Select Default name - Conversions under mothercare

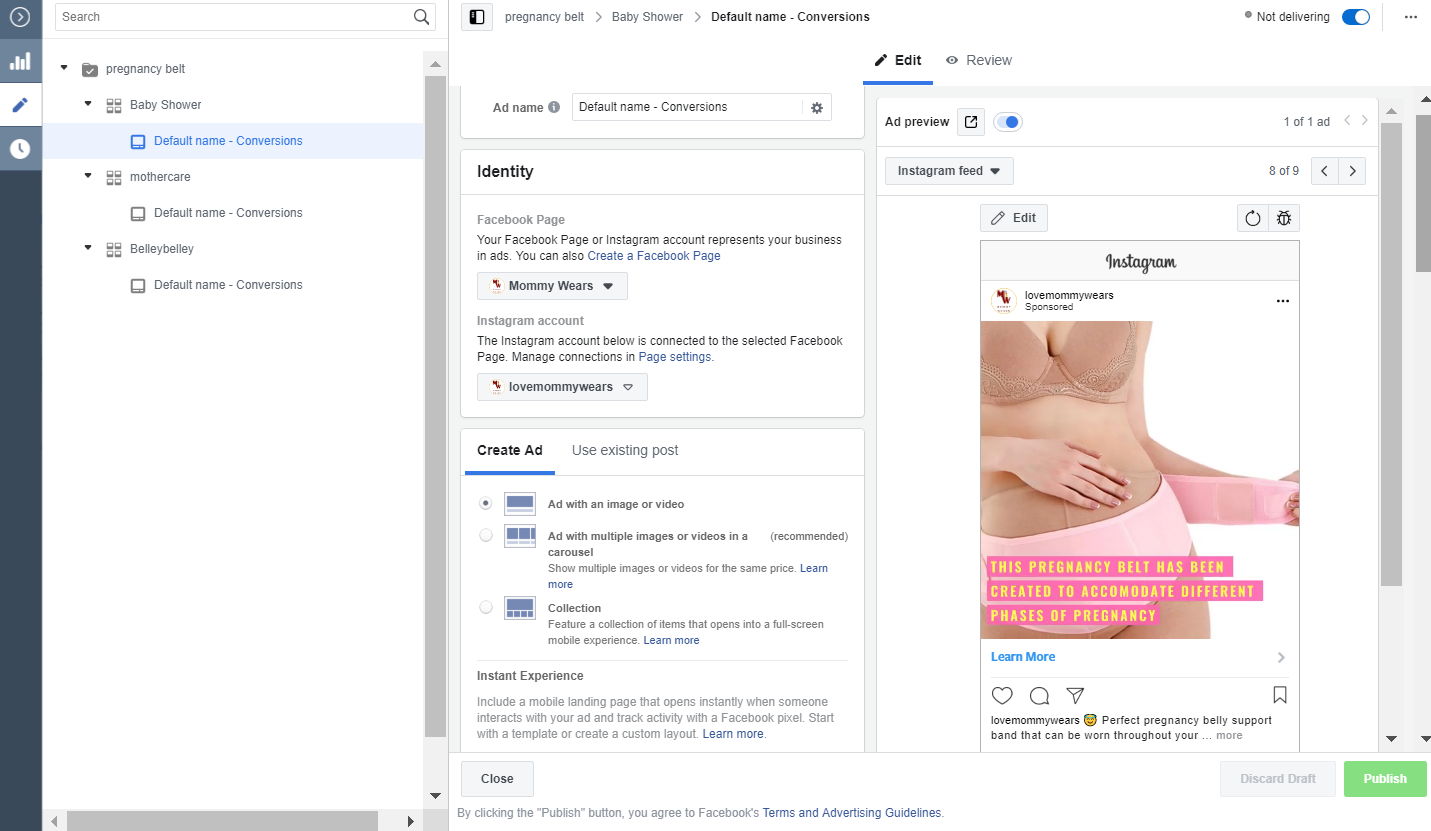click(x=228, y=213)
